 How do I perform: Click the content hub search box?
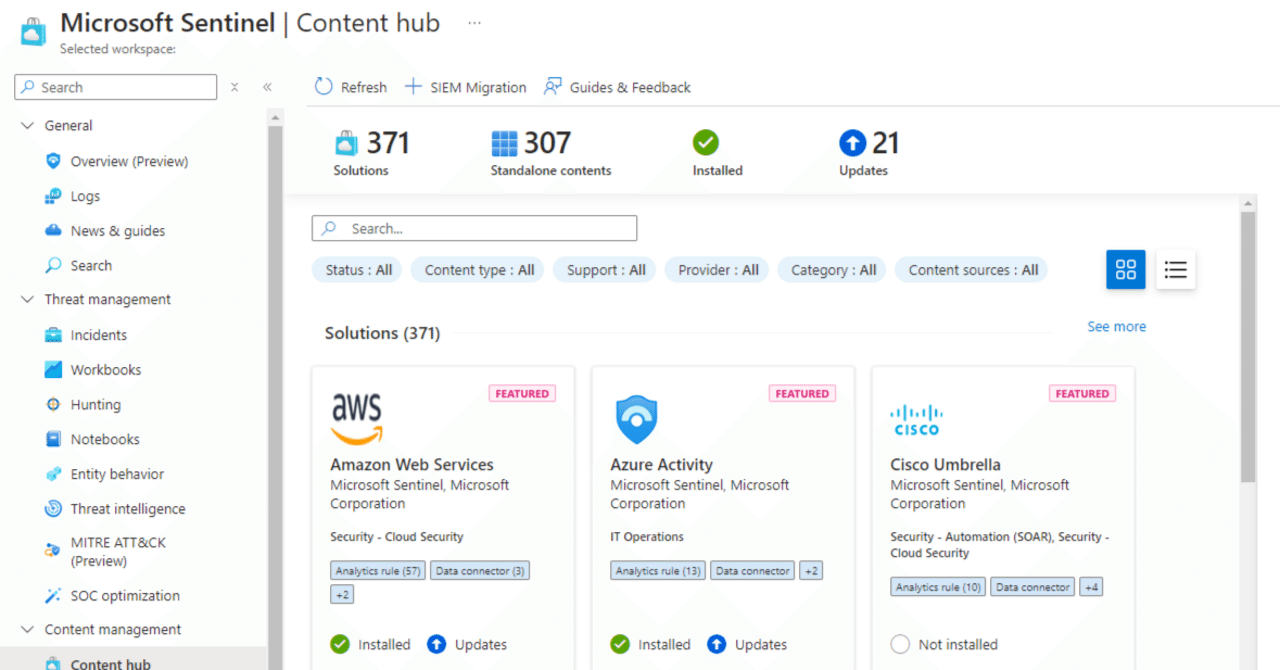[474, 228]
